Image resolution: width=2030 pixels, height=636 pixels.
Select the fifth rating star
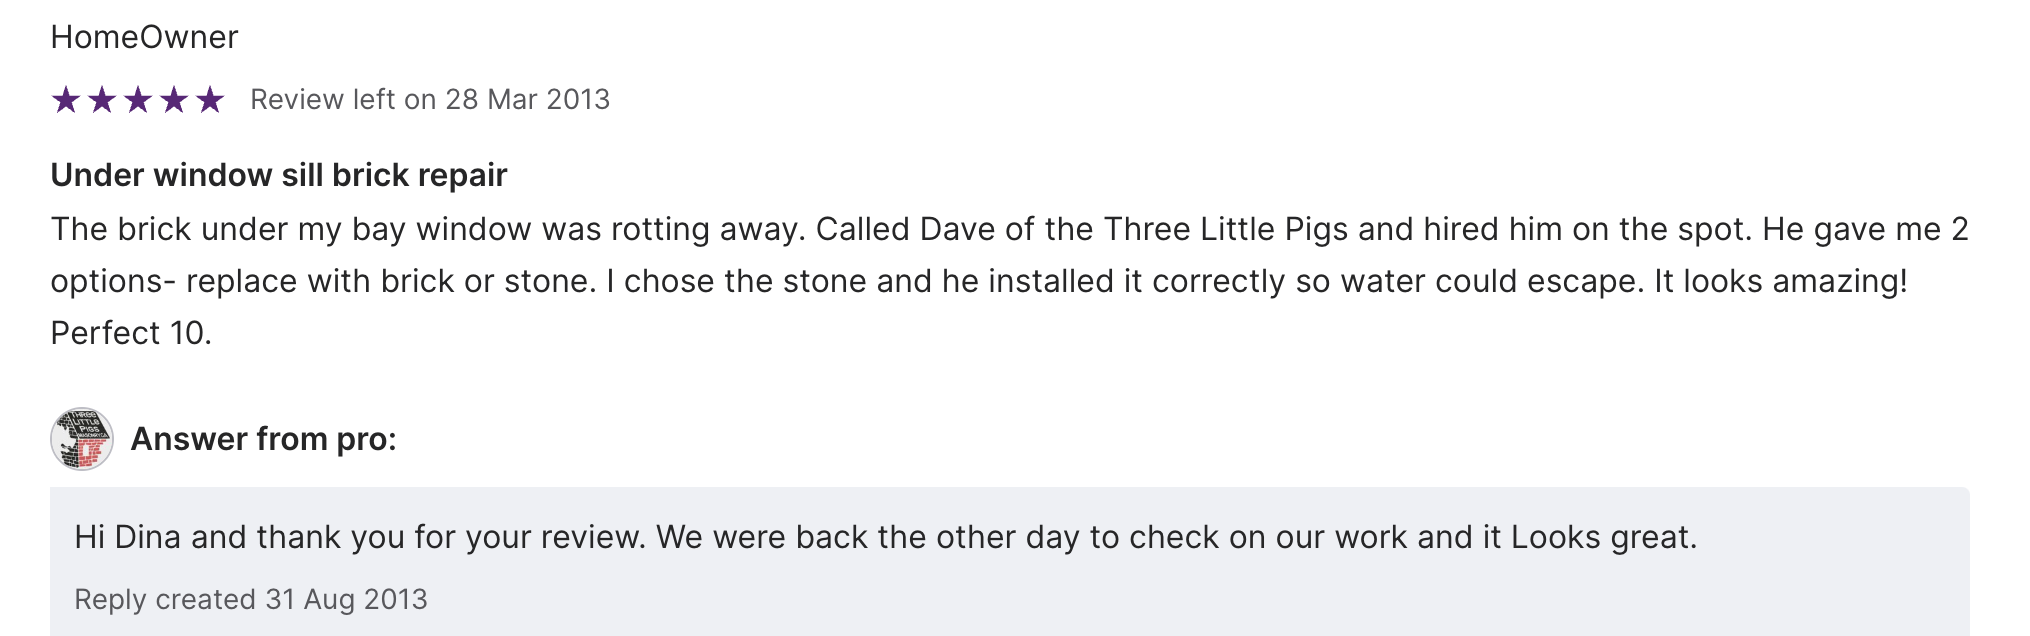[210, 100]
